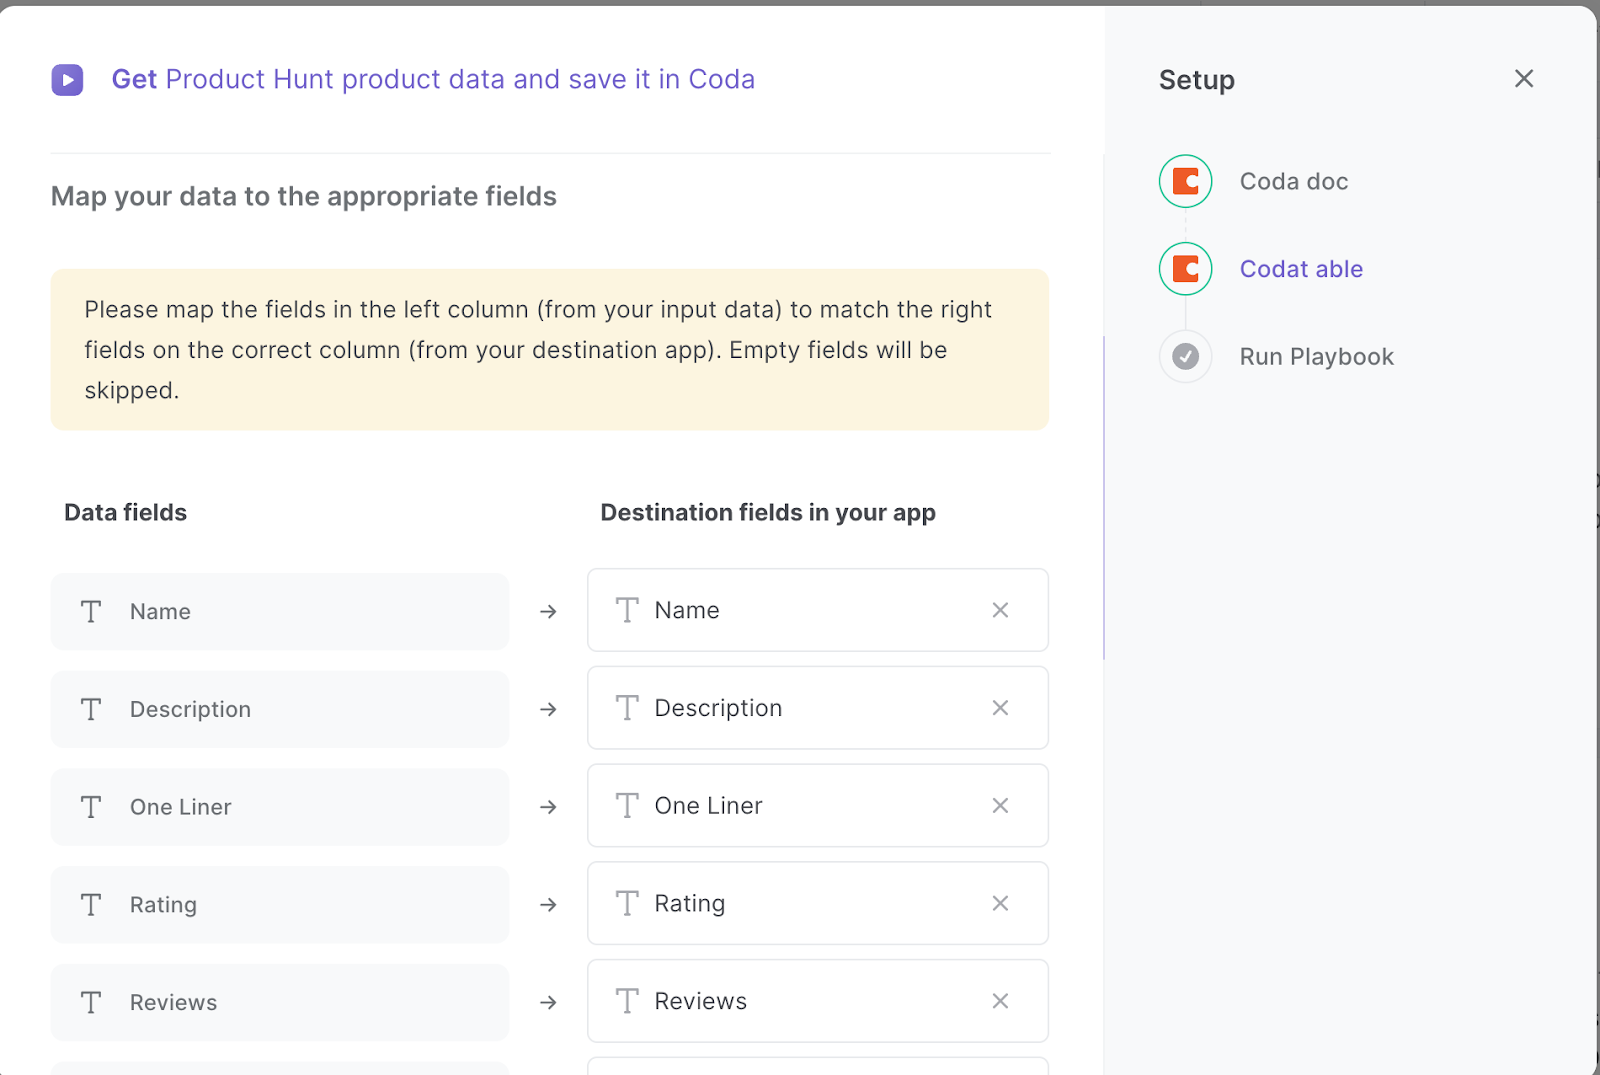Open the Name destination field dropdown

coord(818,610)
